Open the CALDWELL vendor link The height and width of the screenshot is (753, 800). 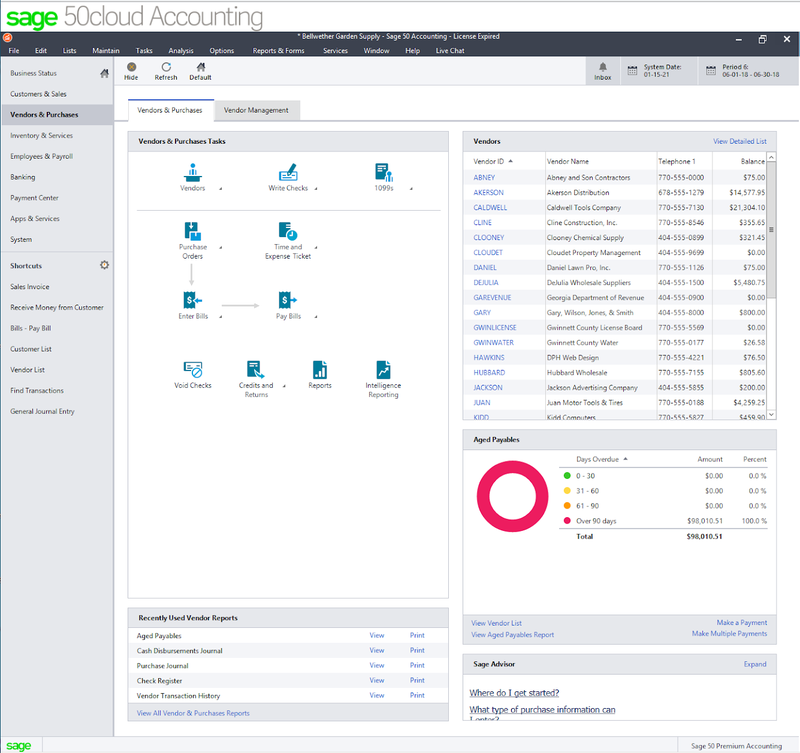click(490, 208)
